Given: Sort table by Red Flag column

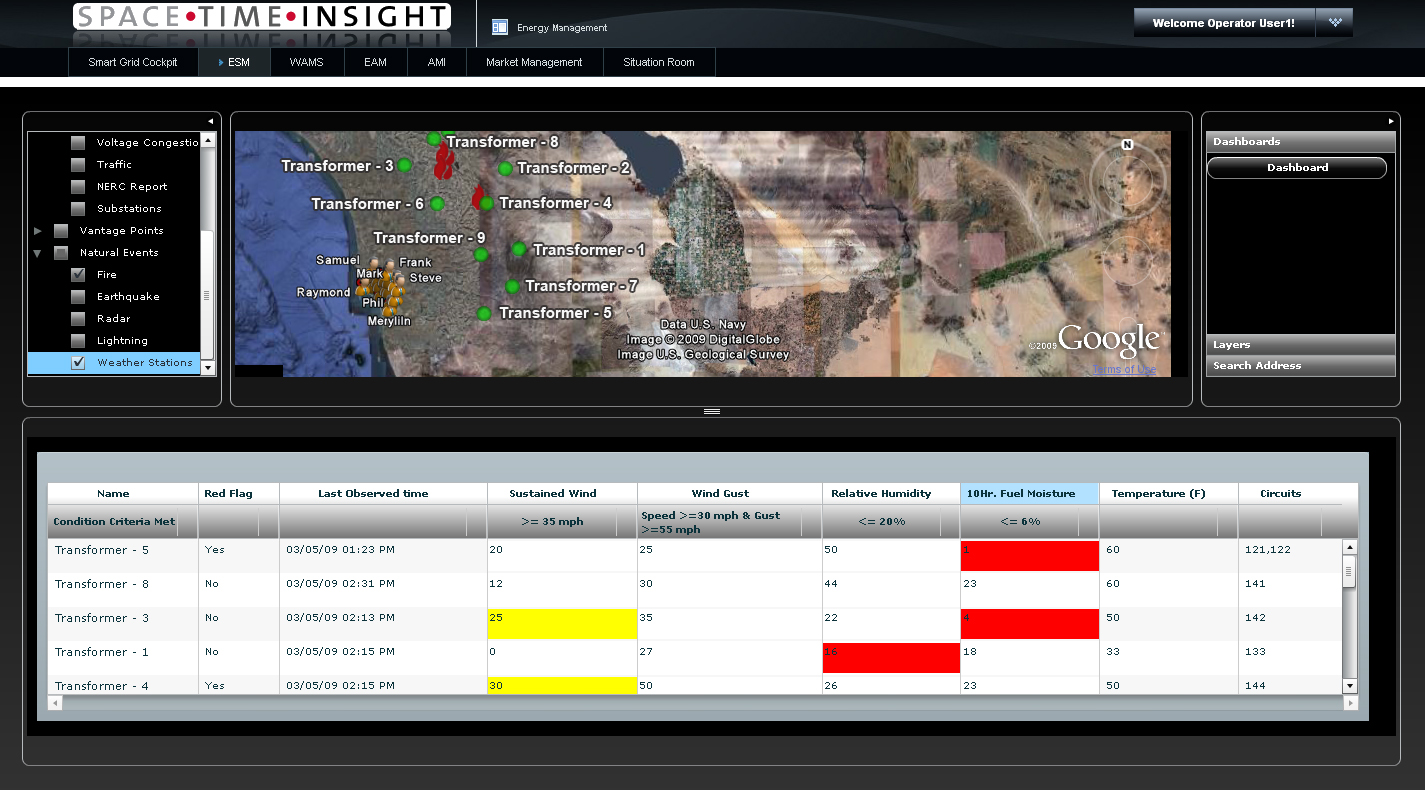Looking at the screenshot, I should coord(239,494).
